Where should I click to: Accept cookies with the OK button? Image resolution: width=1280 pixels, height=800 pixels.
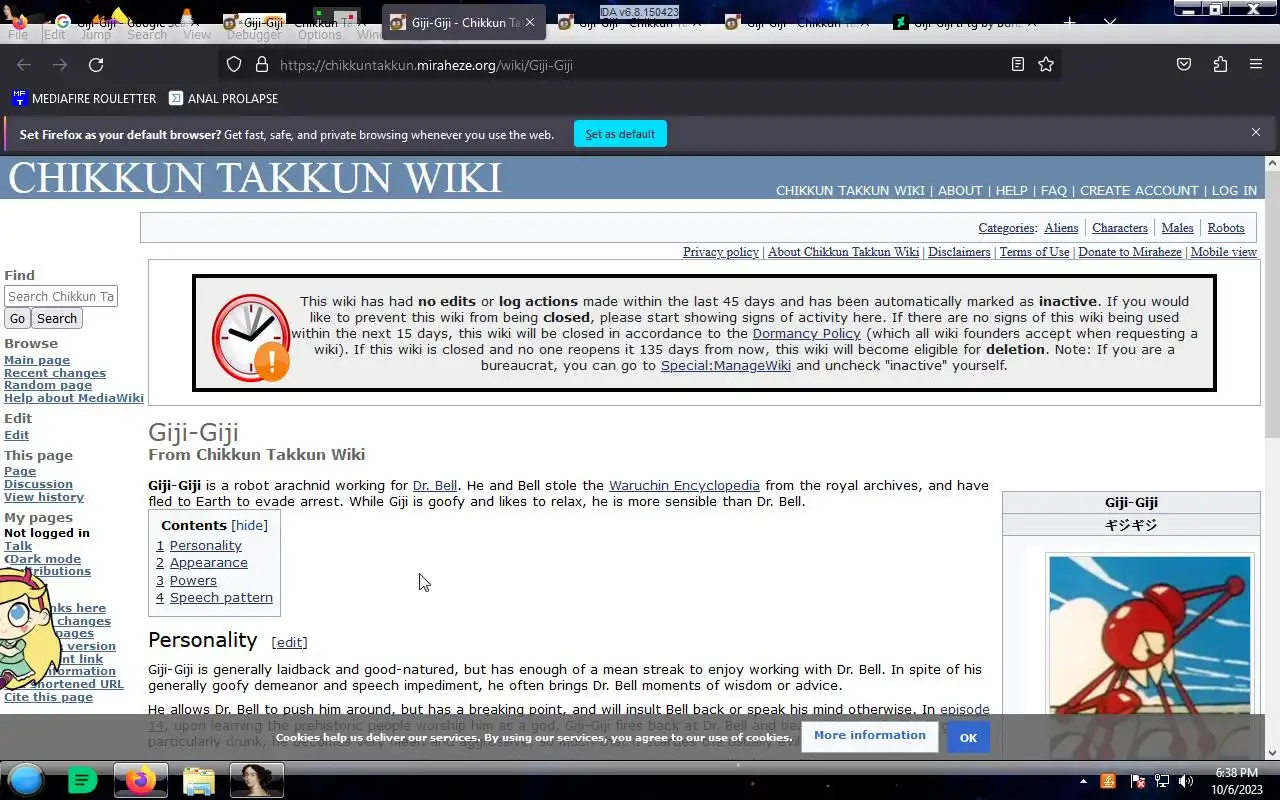pos(968,737)
